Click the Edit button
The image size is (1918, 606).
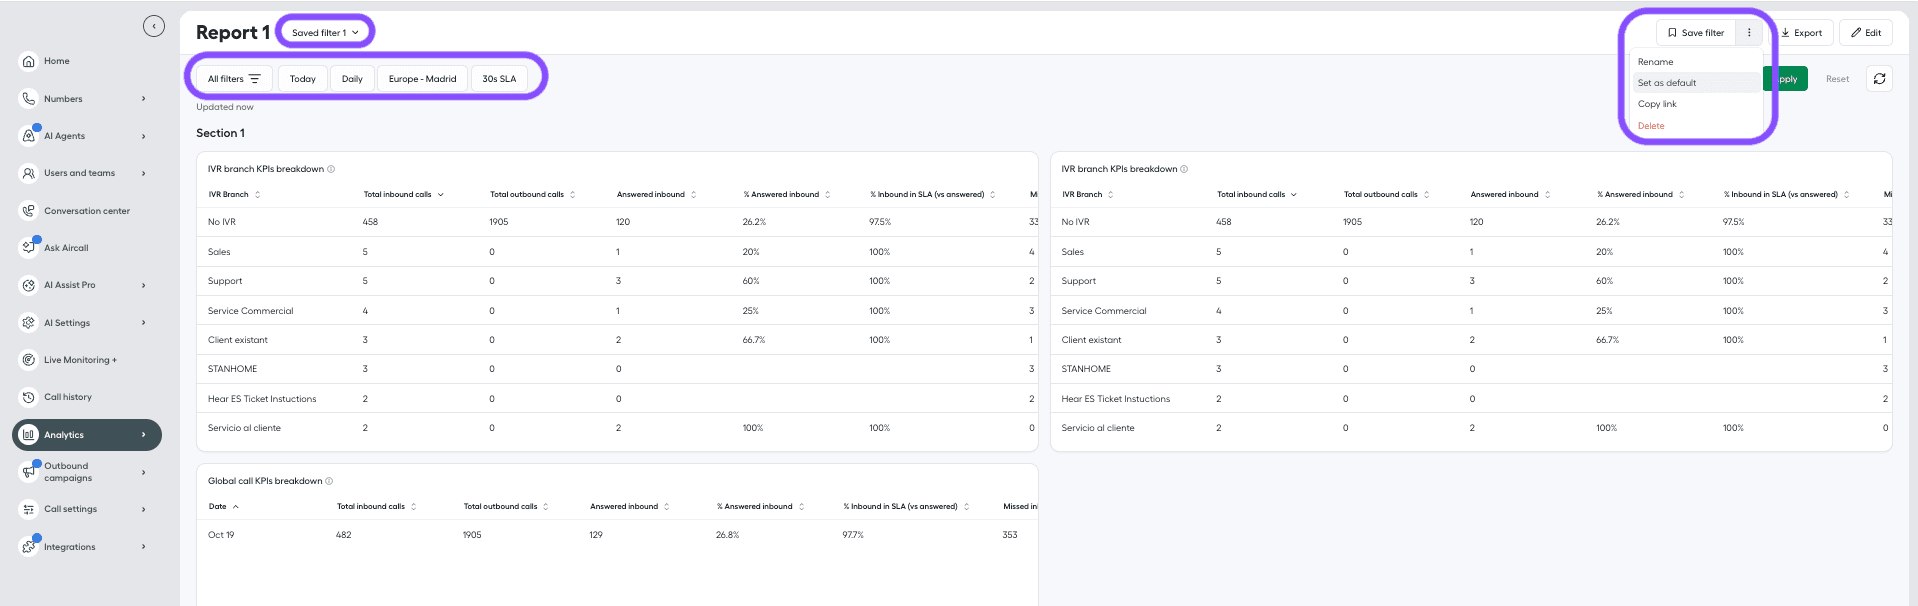1865,33
